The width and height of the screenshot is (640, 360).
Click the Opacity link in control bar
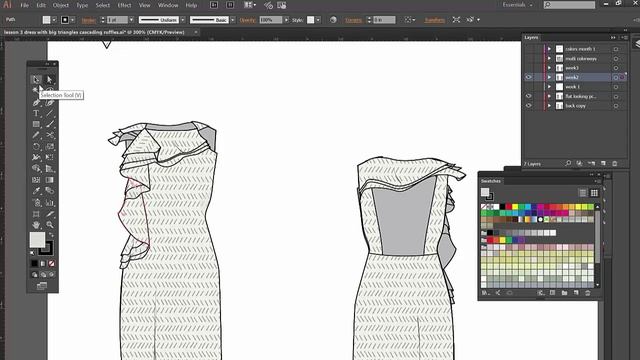coord(247,20)
